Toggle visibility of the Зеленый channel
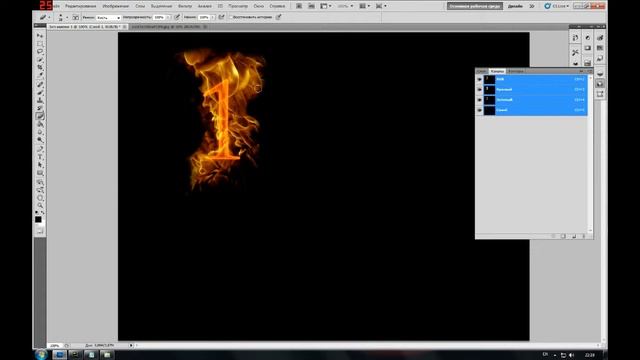This screenshot has width=640, height=360. pyautogui.click(x=480, y=100)
